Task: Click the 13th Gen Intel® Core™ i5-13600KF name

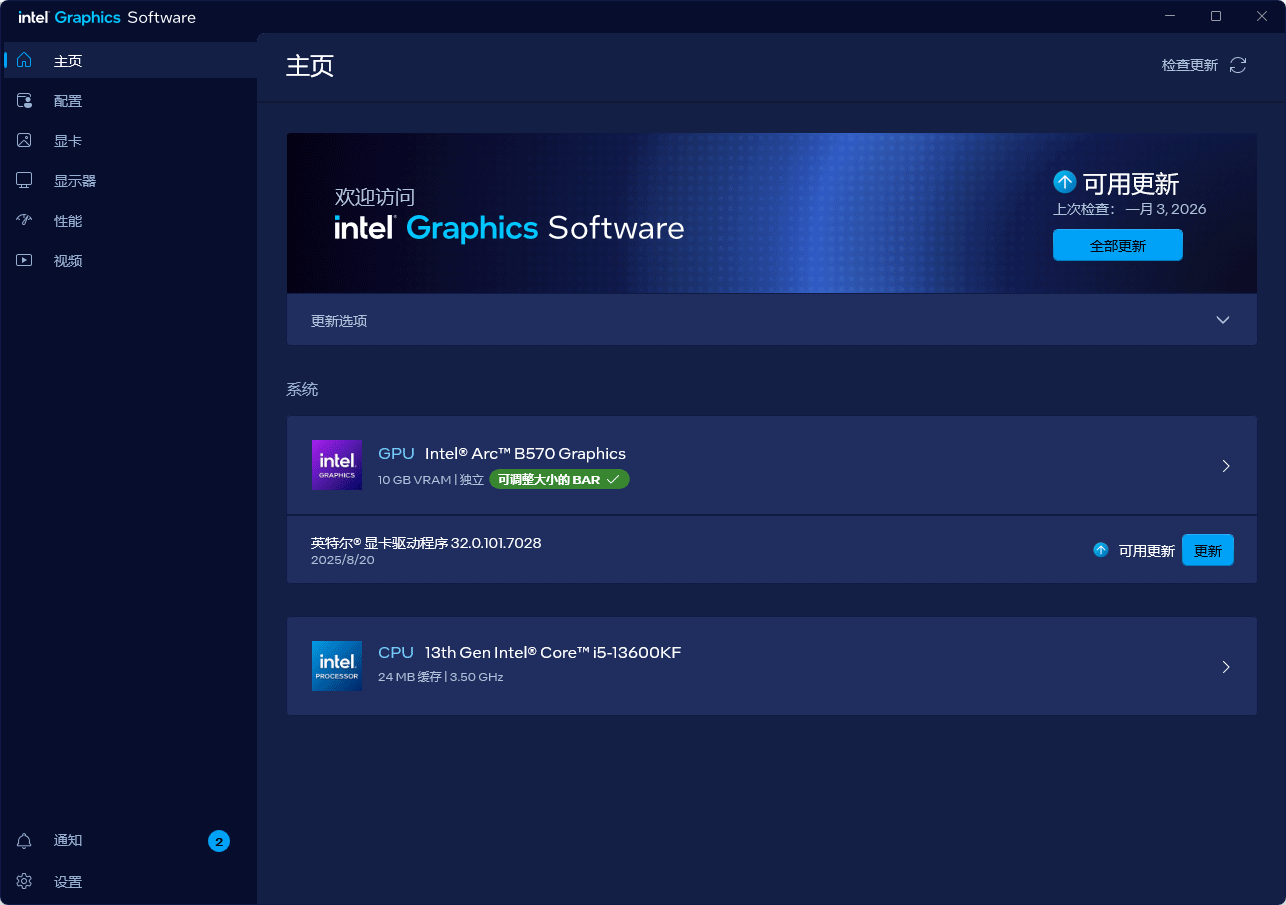Action: click(x=553, y=653)
